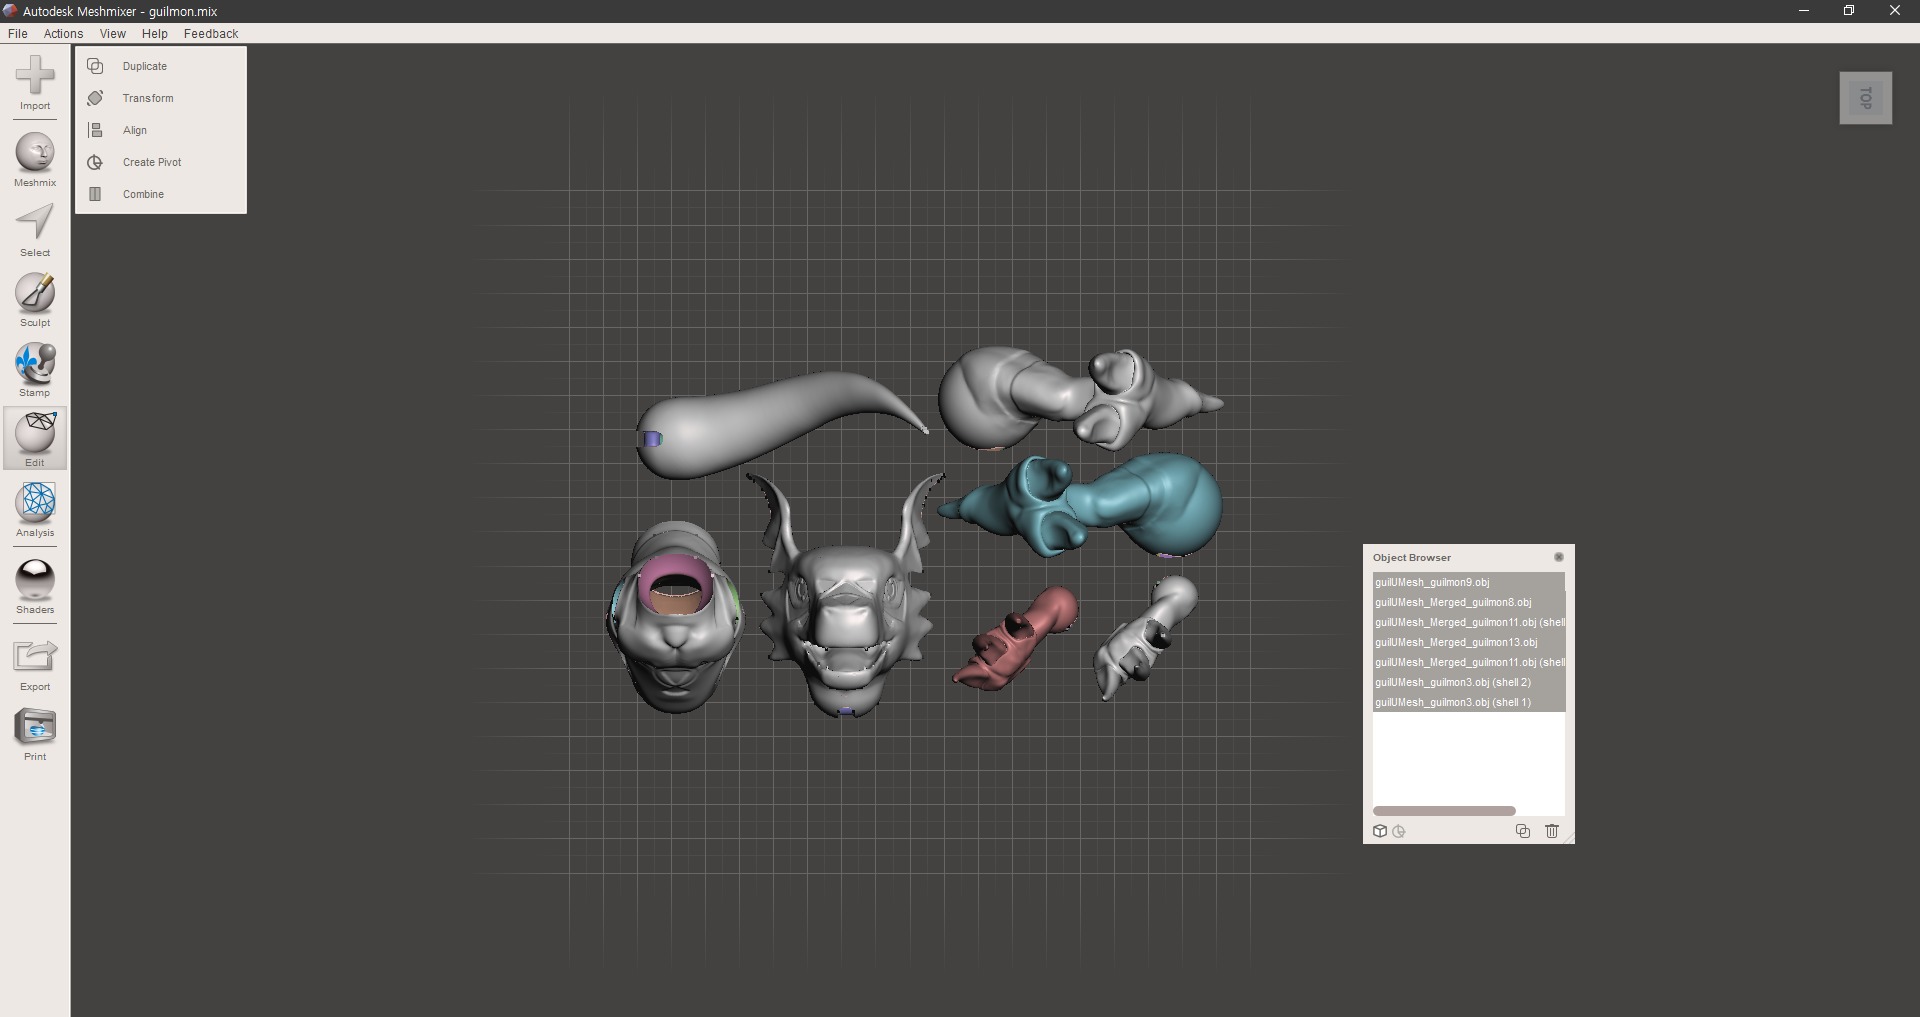Screen dimensions: 1920x1017
Task: Click the Top view cube
Action: pyautogui.click(x=1866, y=98)
